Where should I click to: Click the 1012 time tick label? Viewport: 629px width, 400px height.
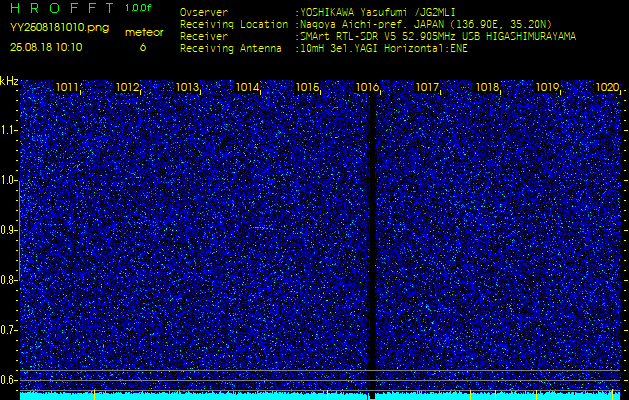(x=127, y=87)
